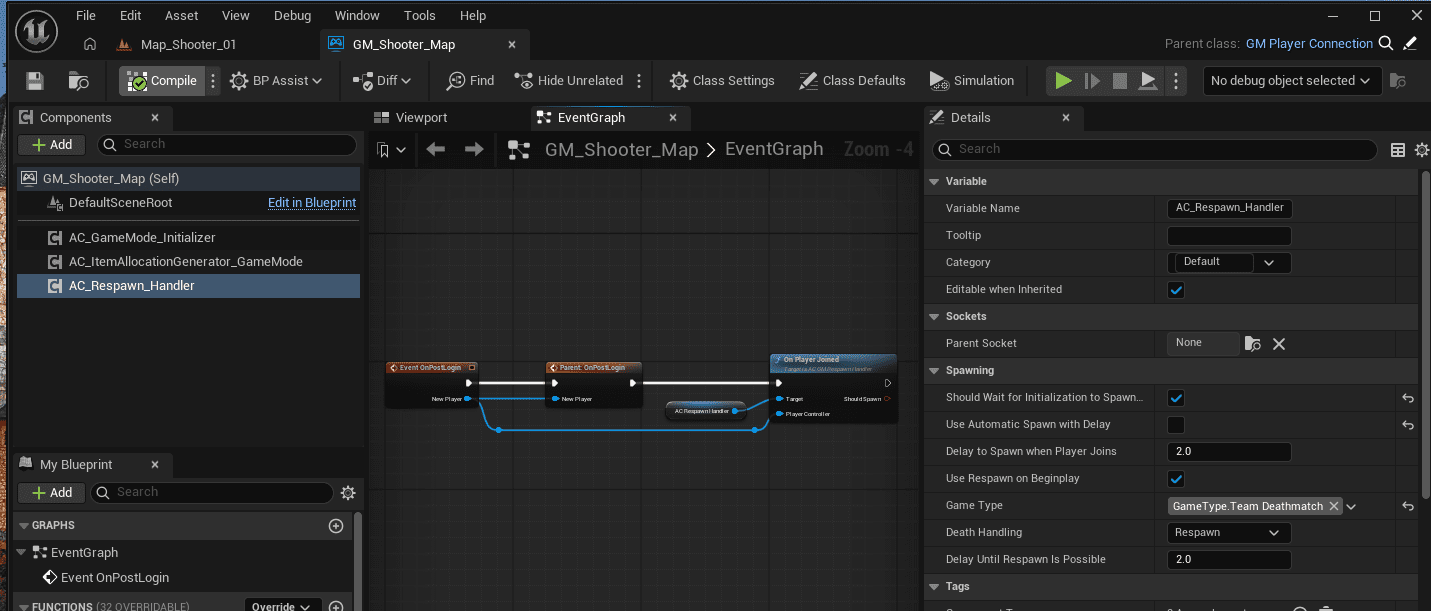Image resolution: width=1431 pixels, height=611 pixels.
Task: Click the green Play button
Action: pos(1064,81)
